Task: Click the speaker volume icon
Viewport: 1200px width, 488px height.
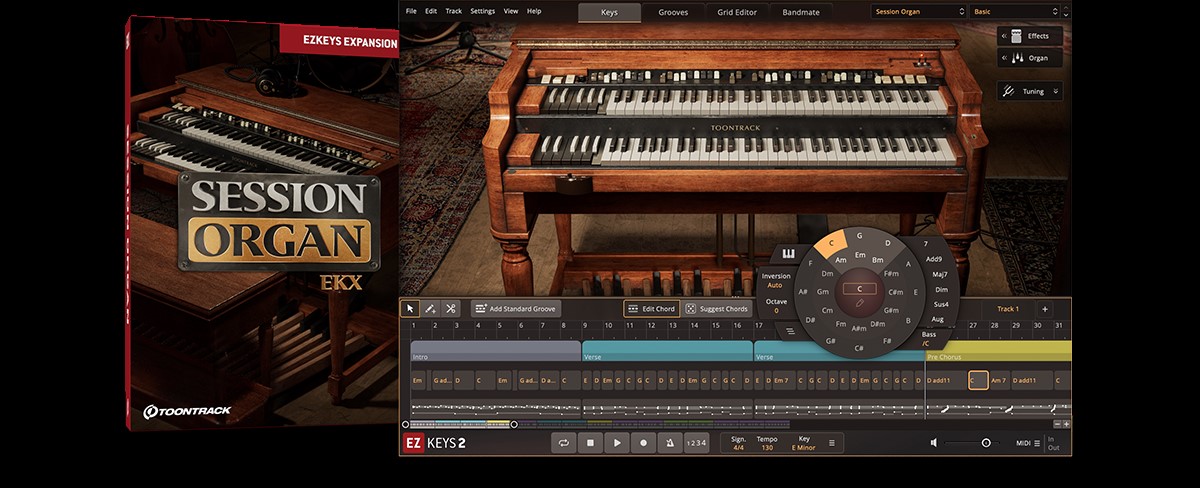Action: (934, 442)
